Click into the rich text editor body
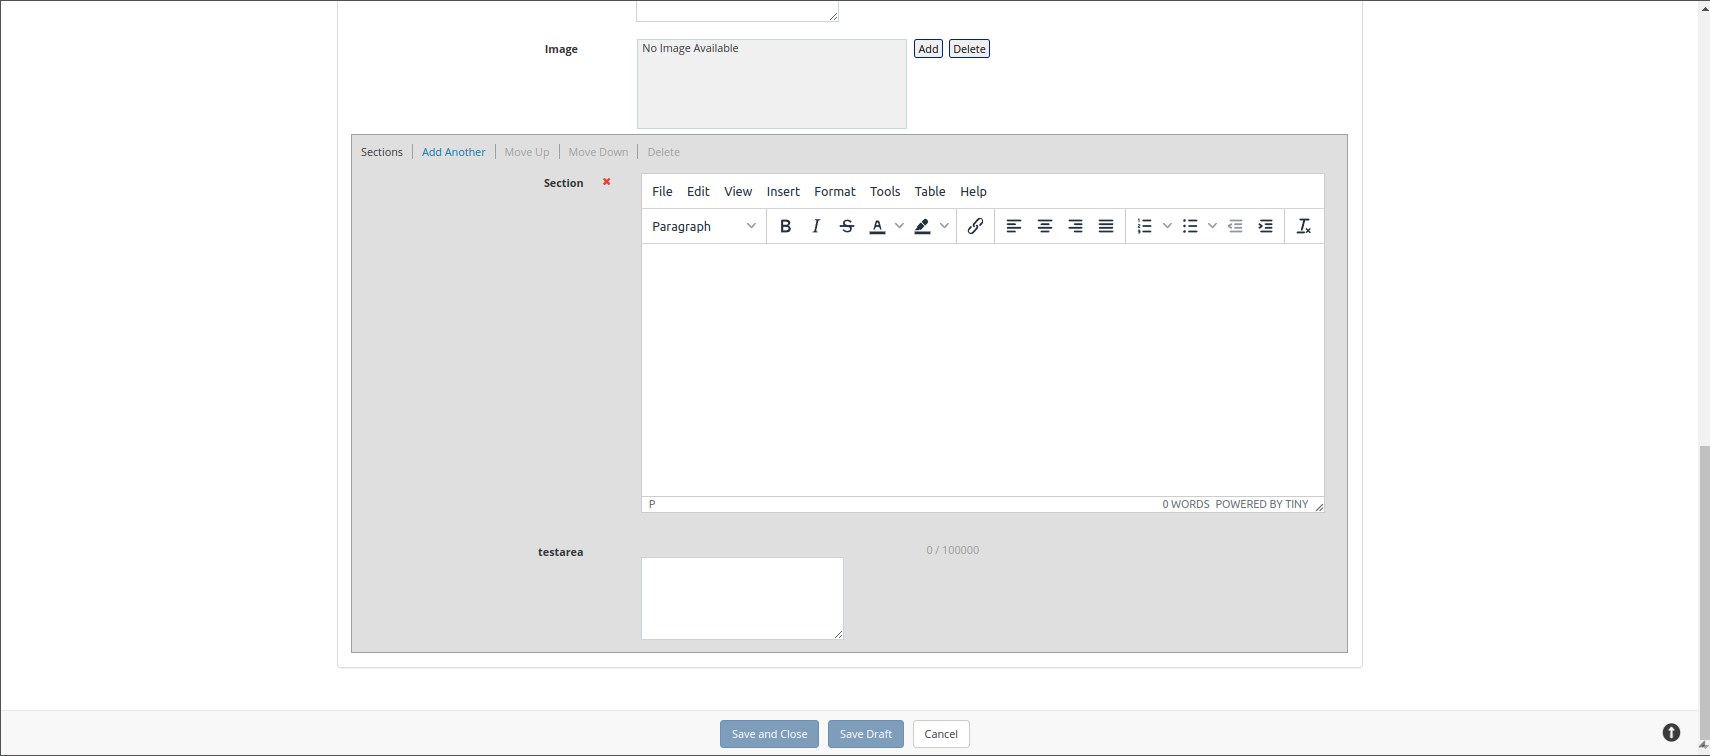This screenshot has height=756, width=1710. point(983,370)
